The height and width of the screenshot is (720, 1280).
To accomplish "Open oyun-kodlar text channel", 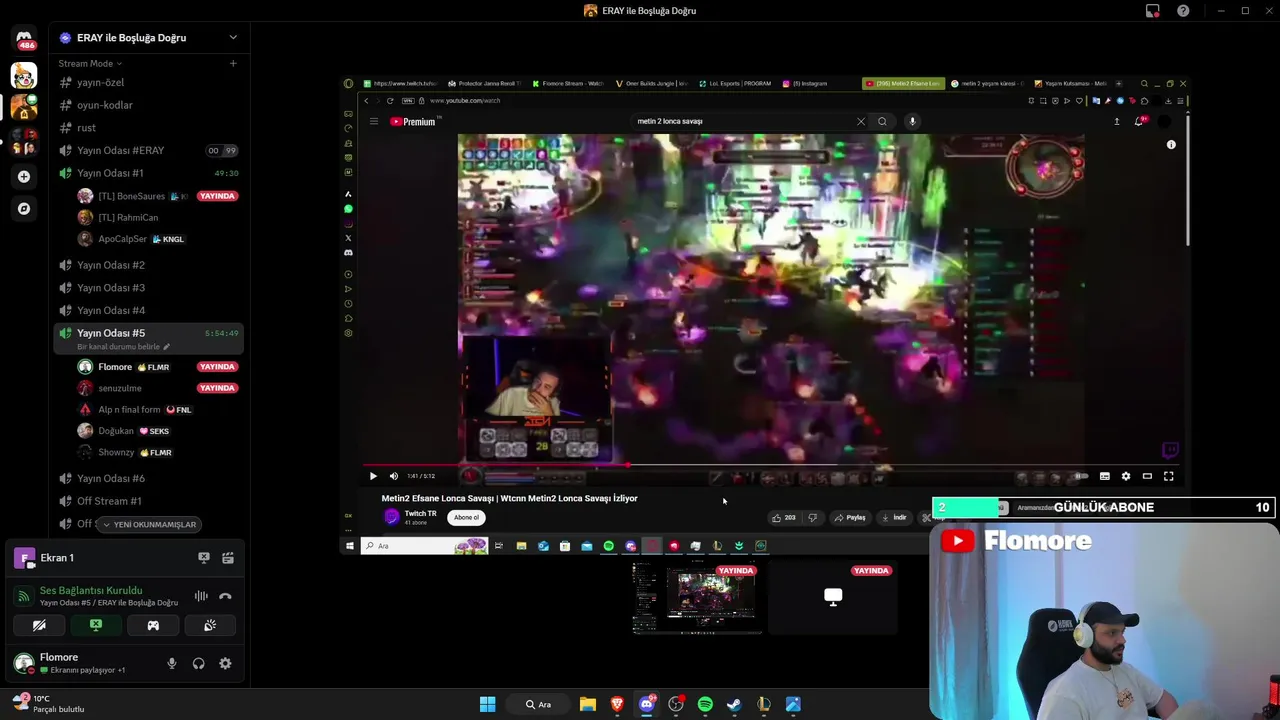I will [x=148, y=105].
